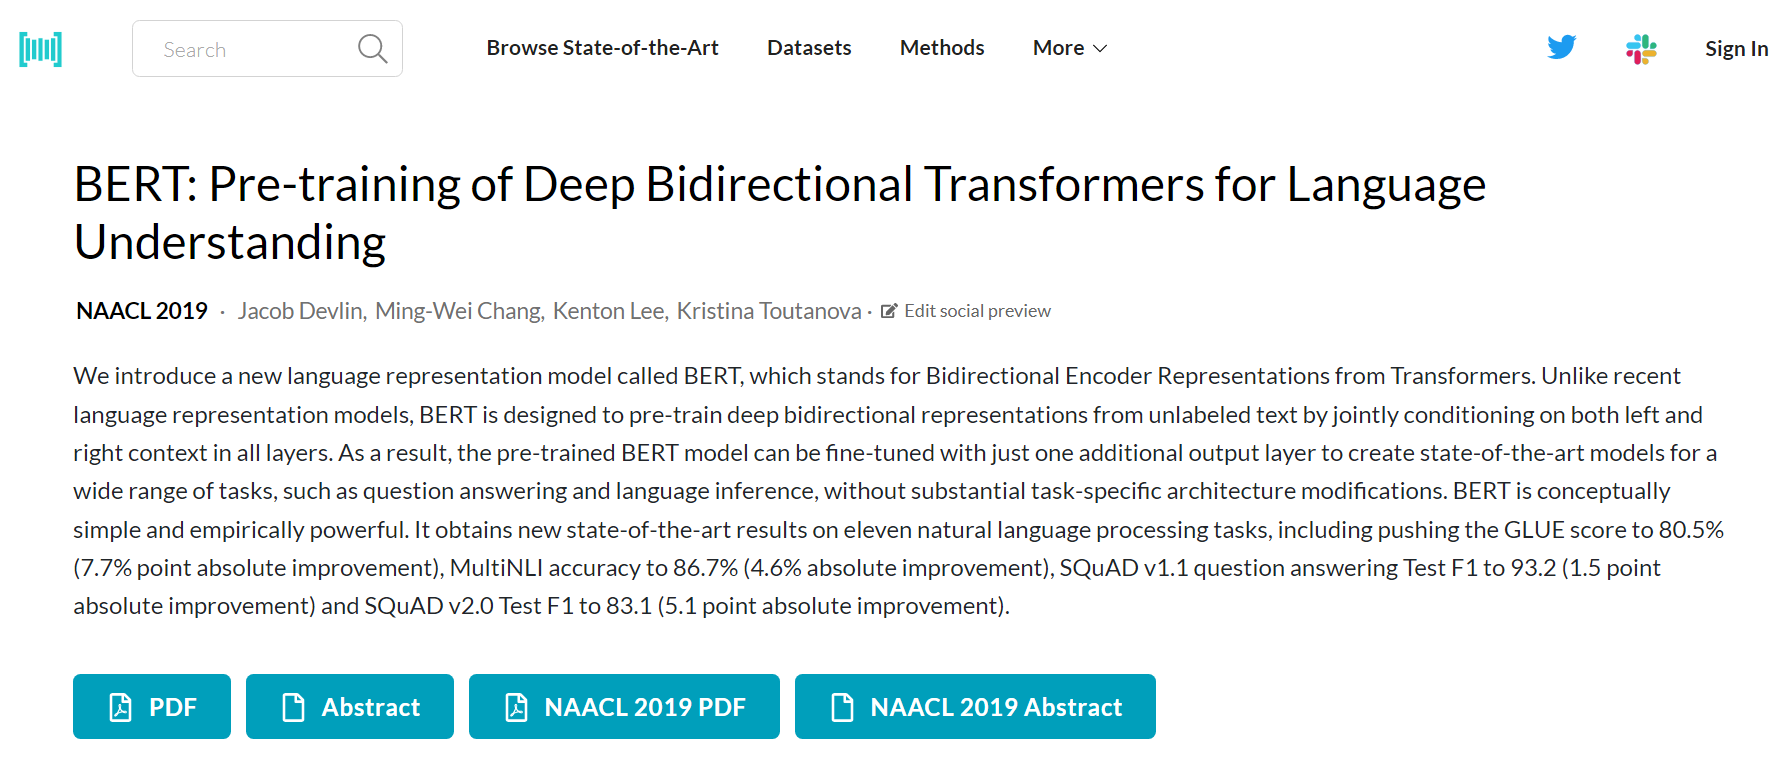Go to the Datasets page
1787x758 pixels.
[809, 48]
